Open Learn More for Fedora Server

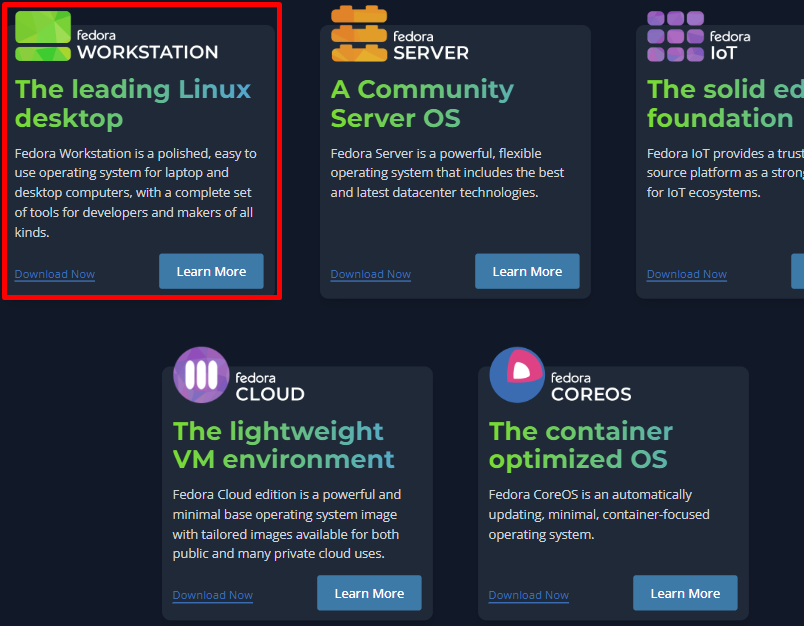[527, 271]
